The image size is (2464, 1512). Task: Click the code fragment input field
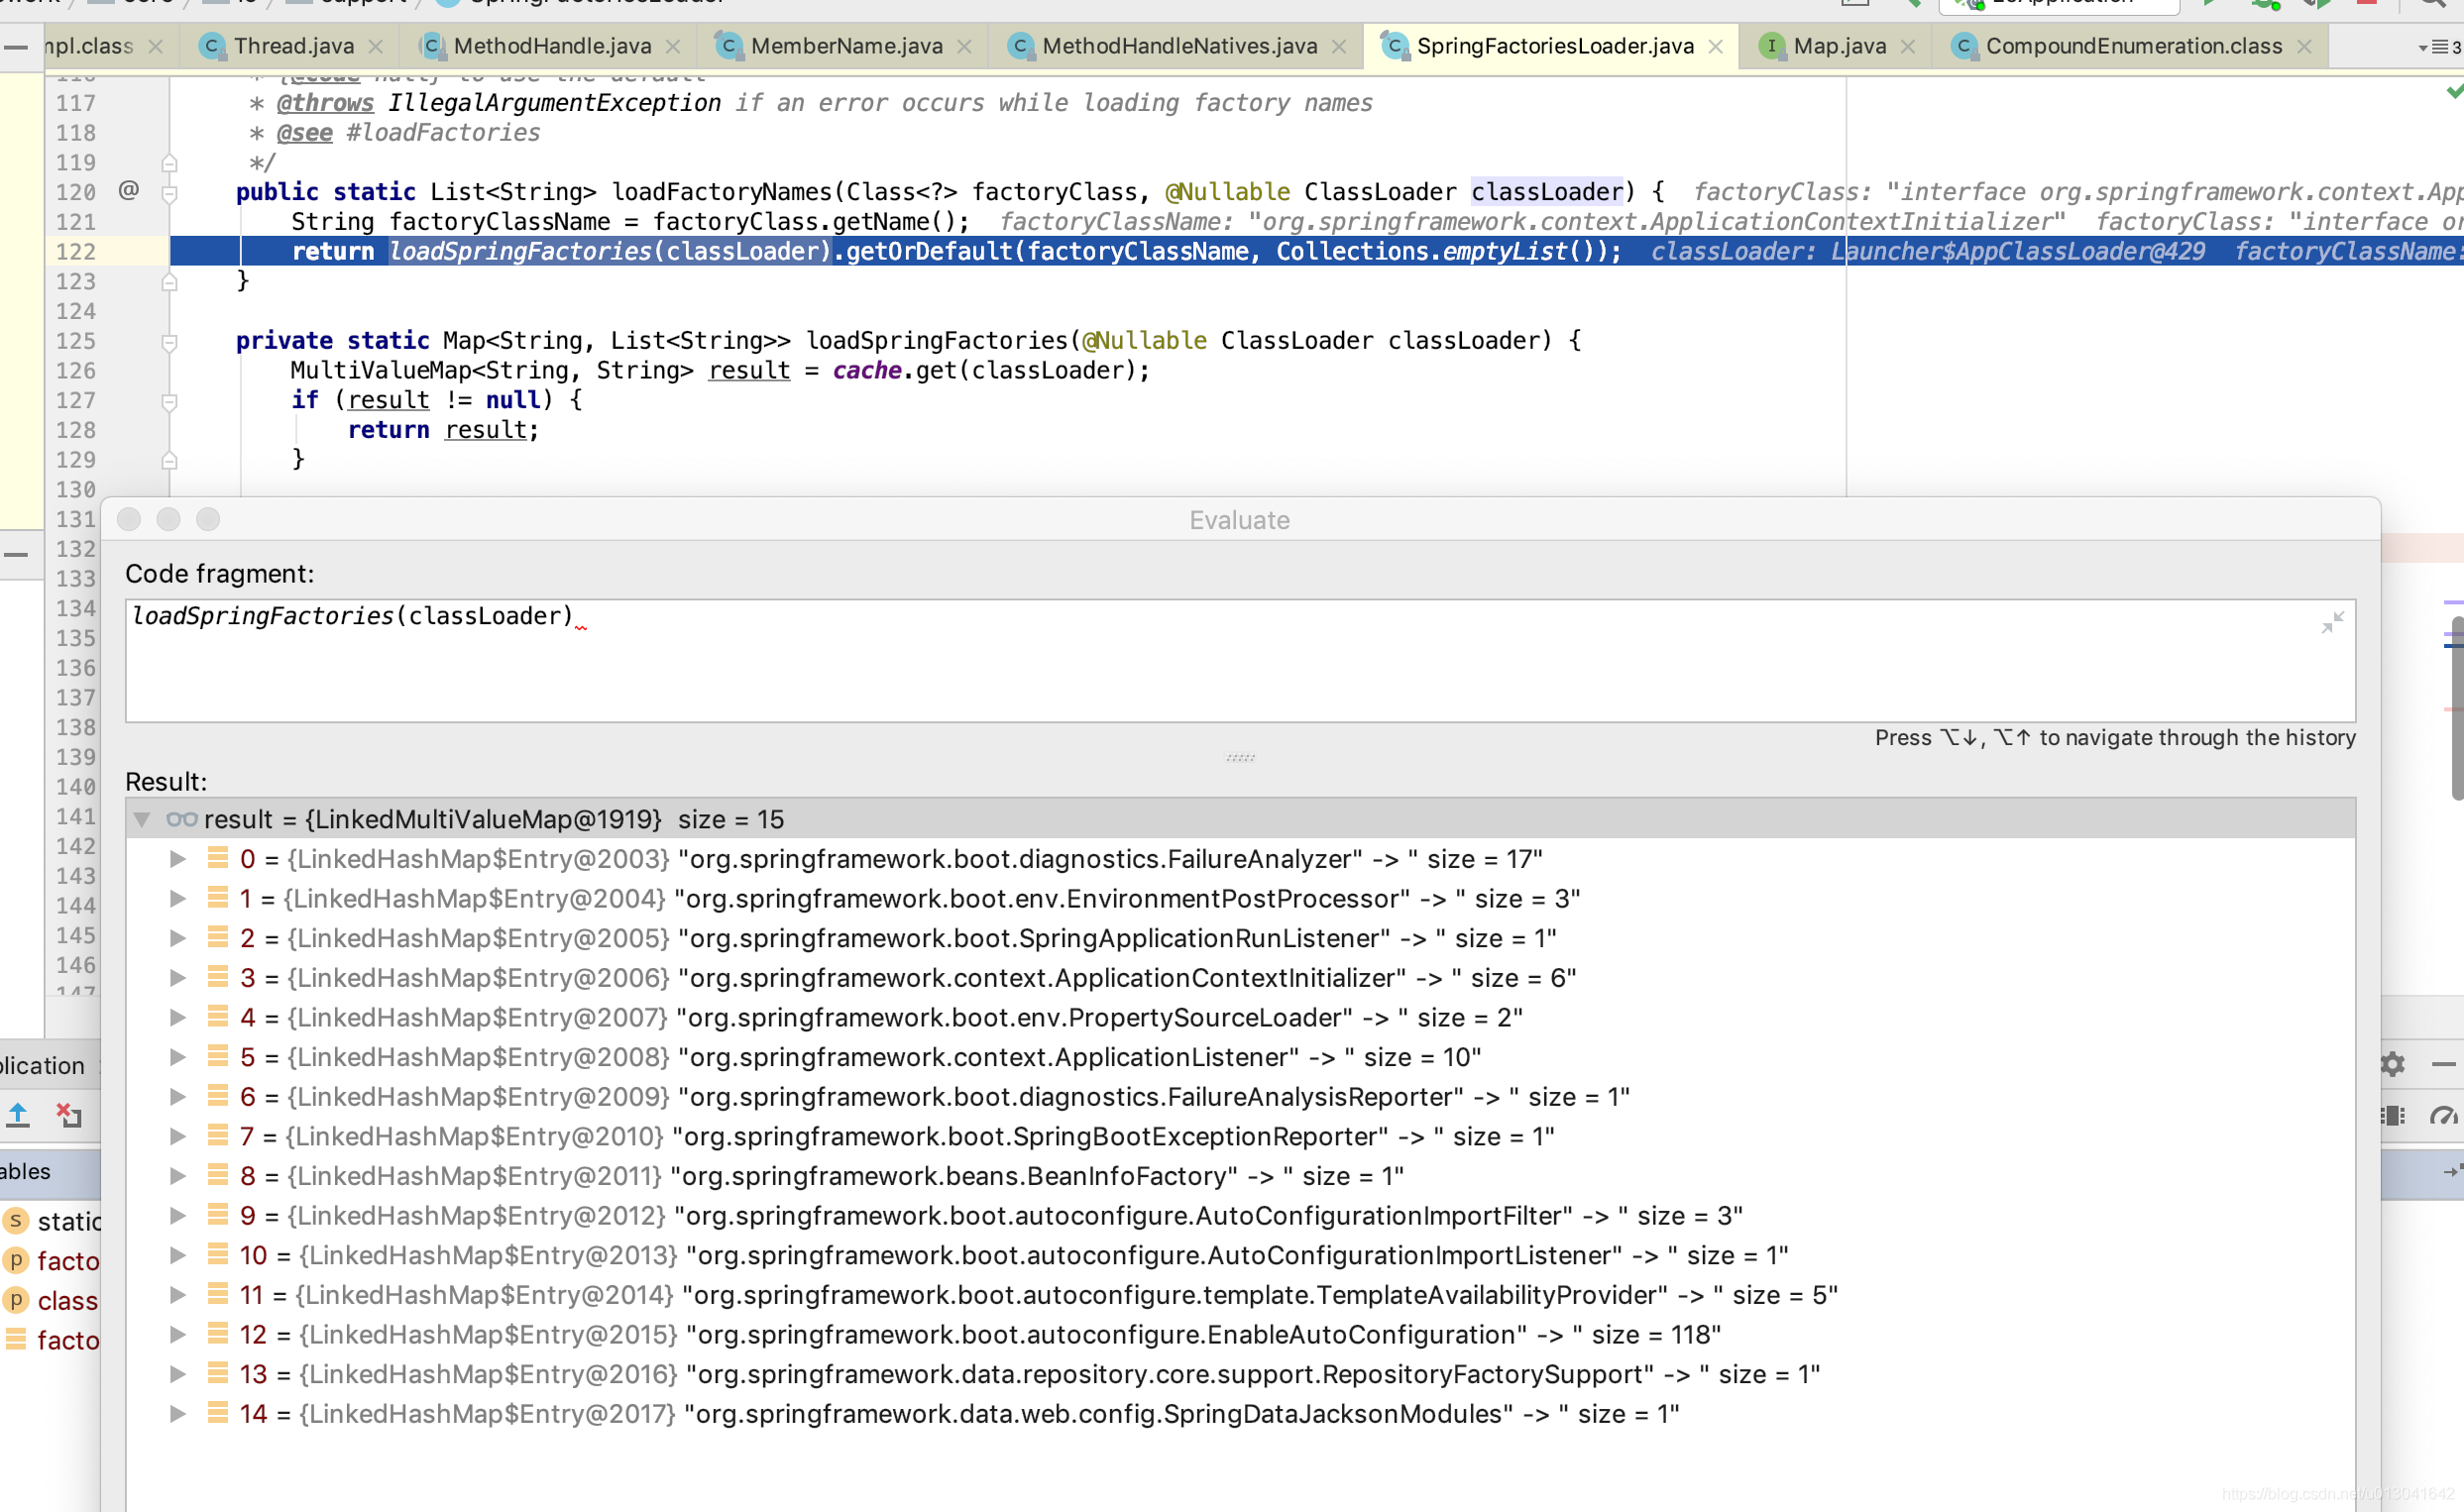click(x=1240, y=660)
